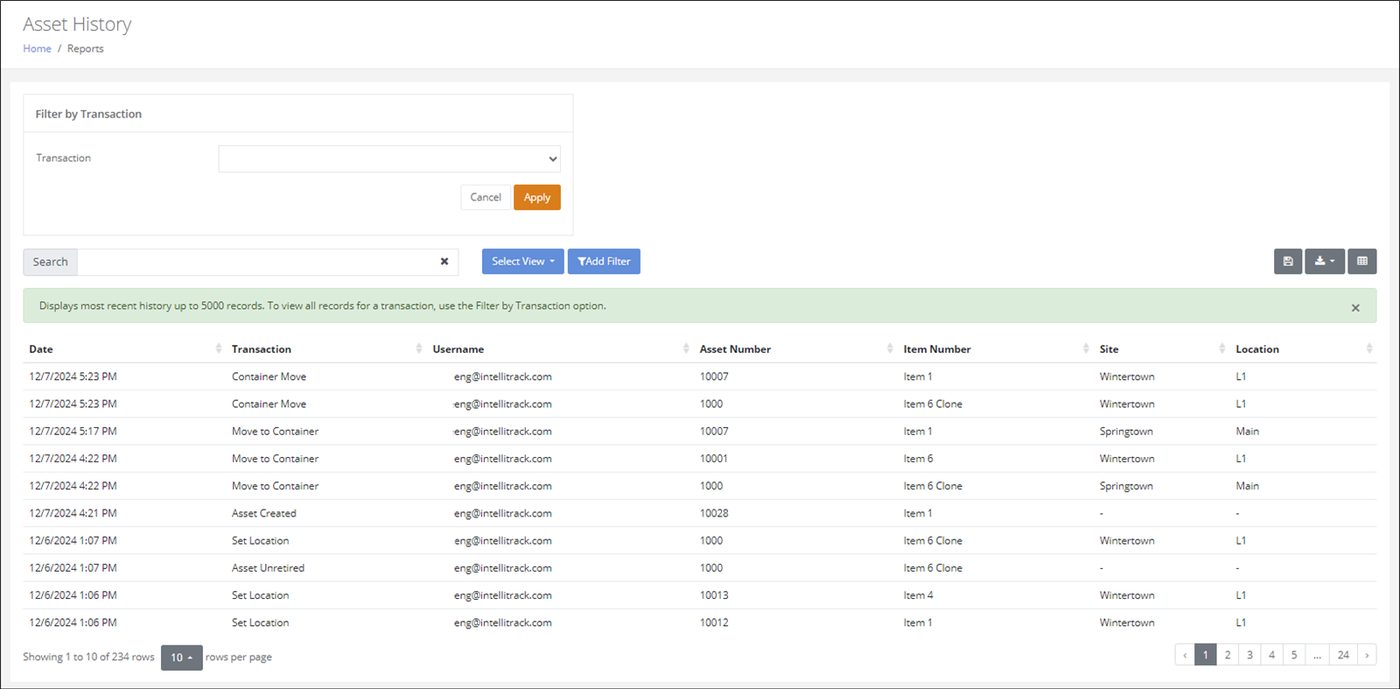Go to page 2
1400x689 pixels.
(x=1227, y=656)
